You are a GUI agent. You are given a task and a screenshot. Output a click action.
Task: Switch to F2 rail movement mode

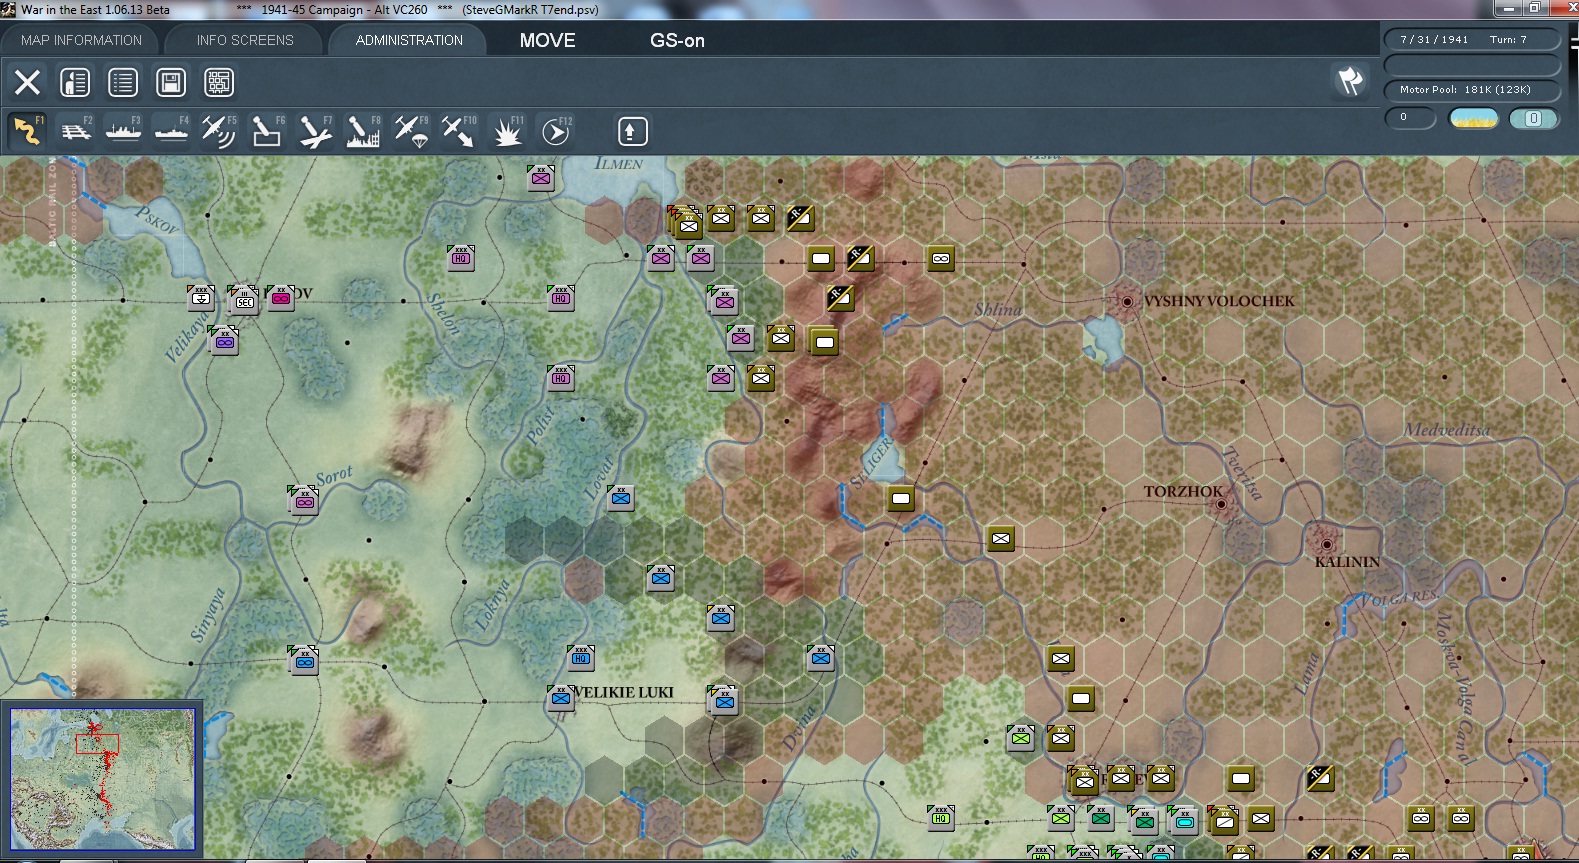click(x=76, y=131)
